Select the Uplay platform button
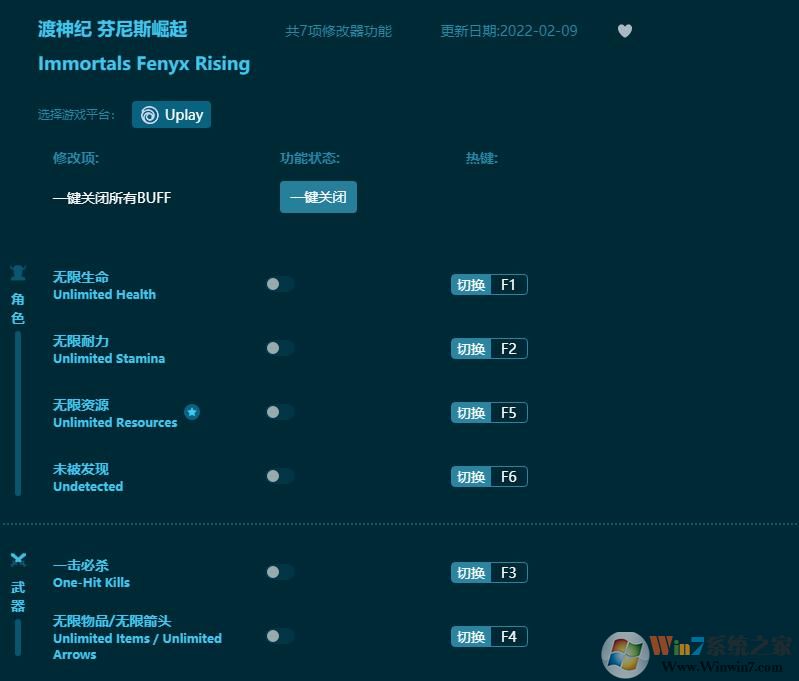This screenshot has width=799, height=681. point(171,115)
